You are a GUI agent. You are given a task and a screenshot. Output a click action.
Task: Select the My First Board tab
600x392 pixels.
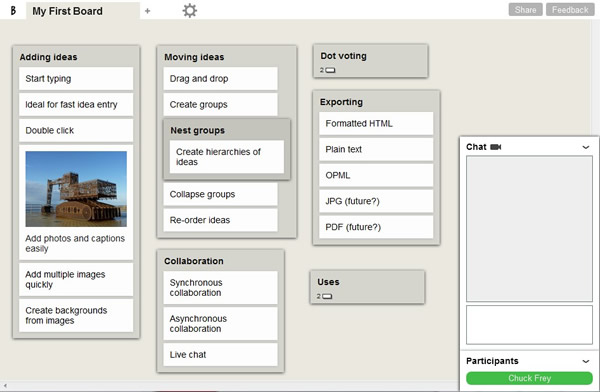83,11
